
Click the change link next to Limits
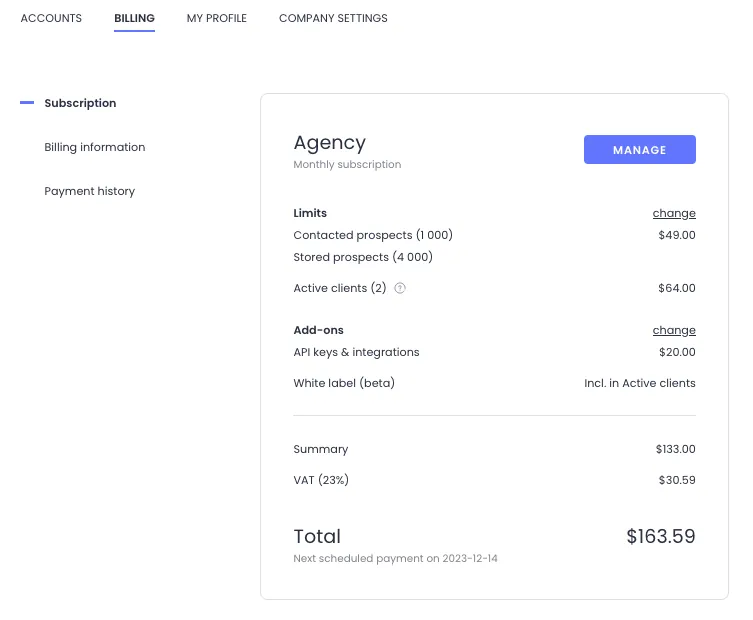[x=674, y=213]
